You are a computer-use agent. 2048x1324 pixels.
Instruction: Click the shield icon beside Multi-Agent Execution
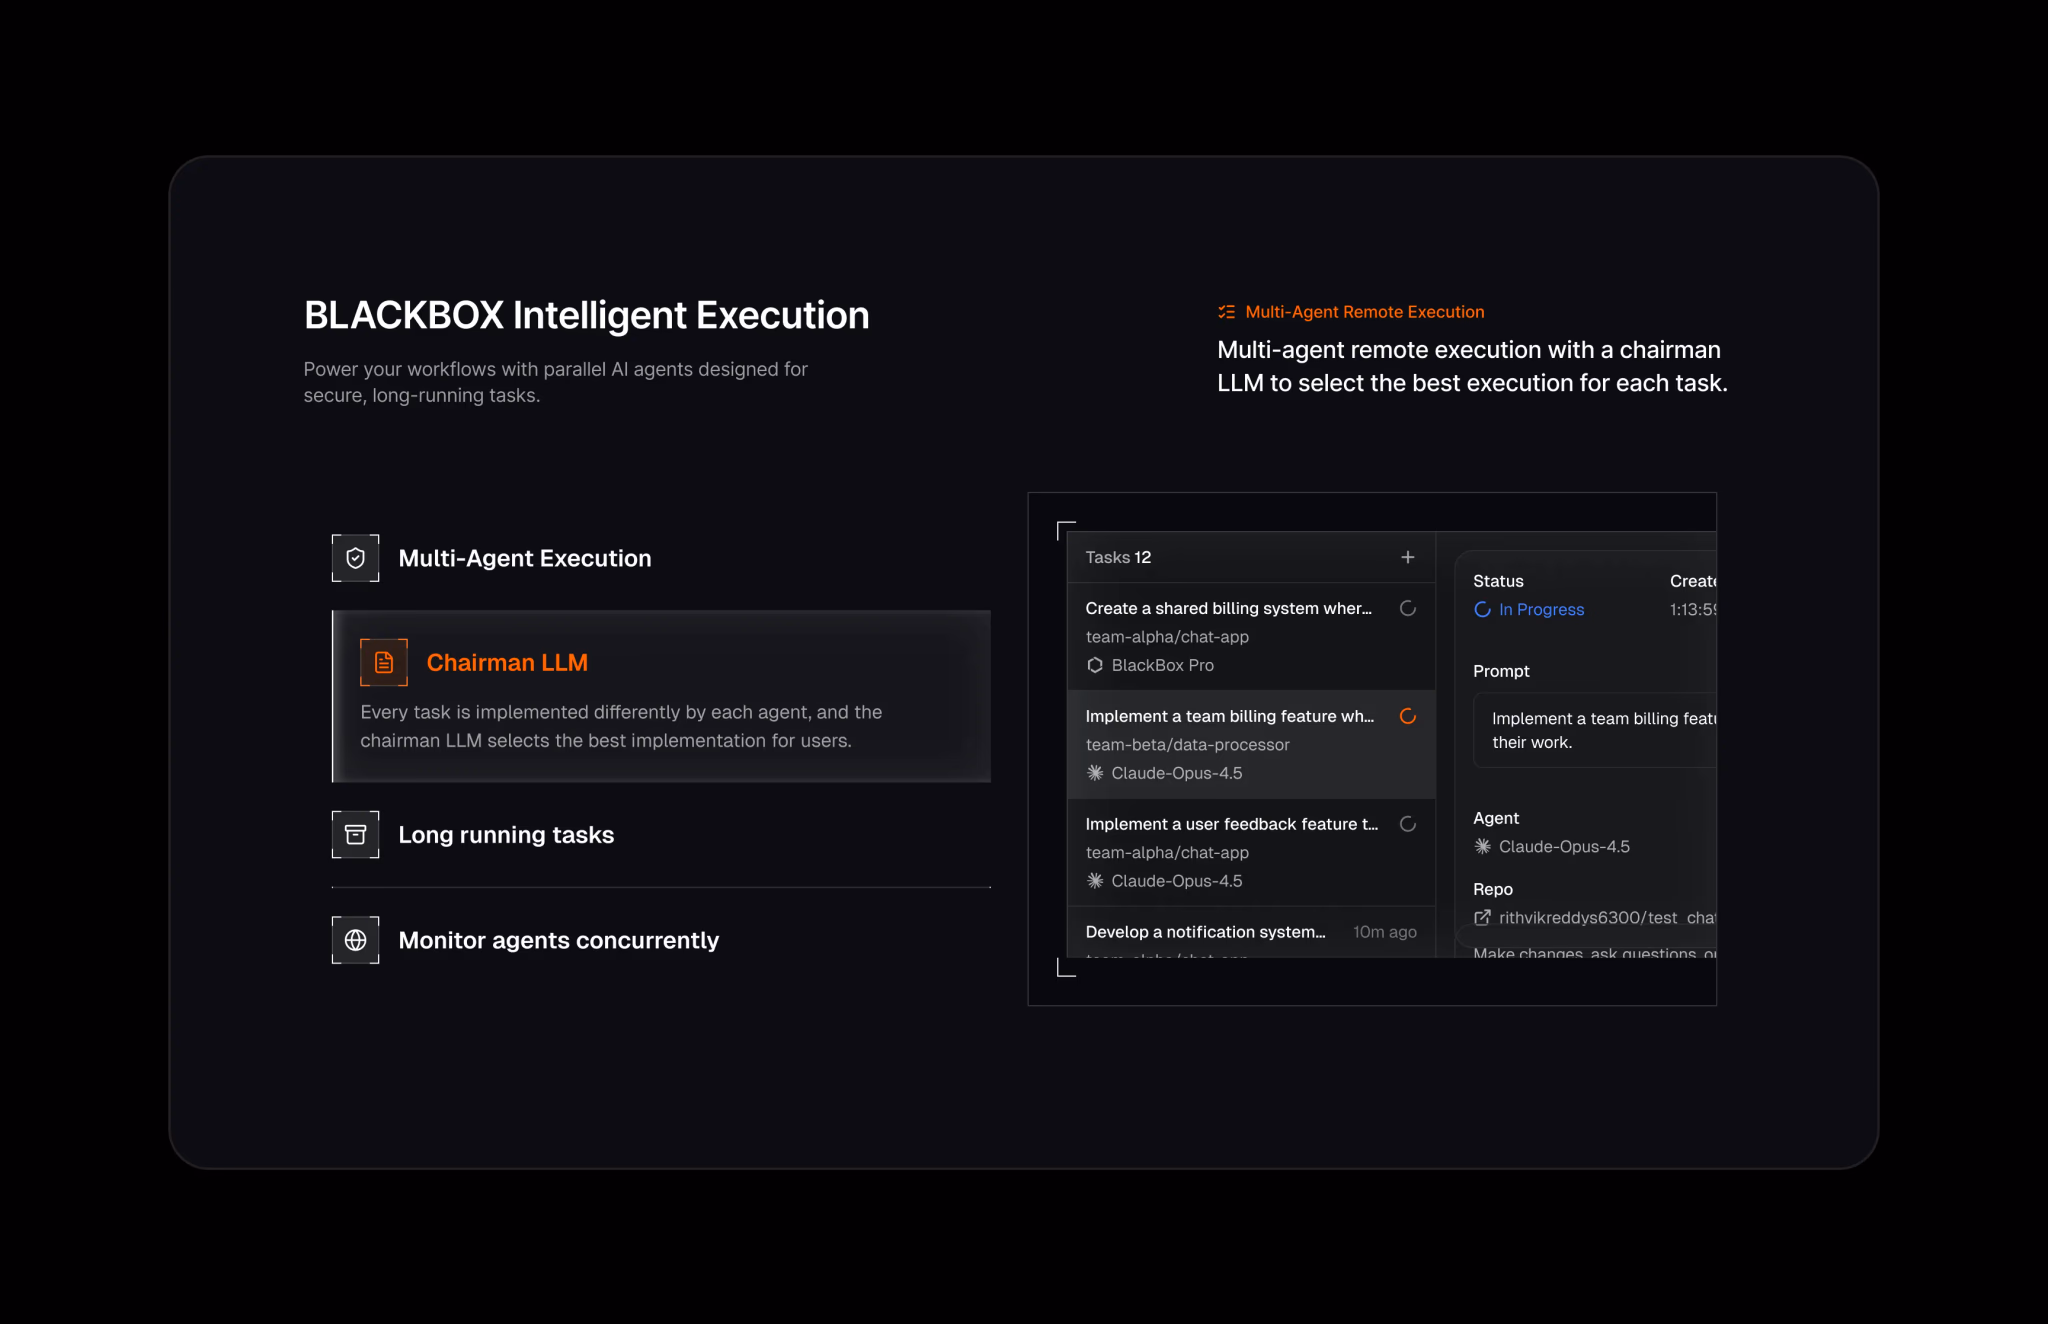click(x=355, y=558)
